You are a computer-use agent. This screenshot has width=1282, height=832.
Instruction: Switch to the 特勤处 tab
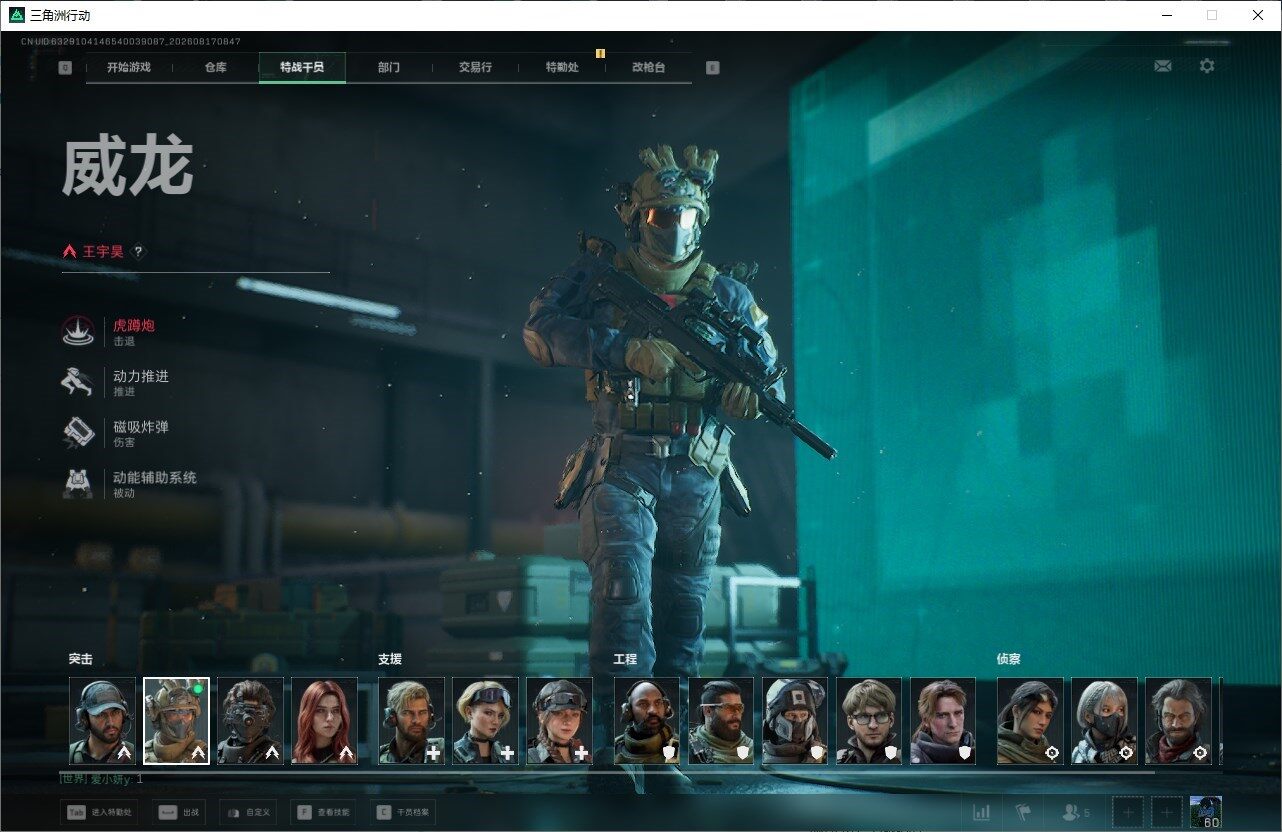click(562, 68)
